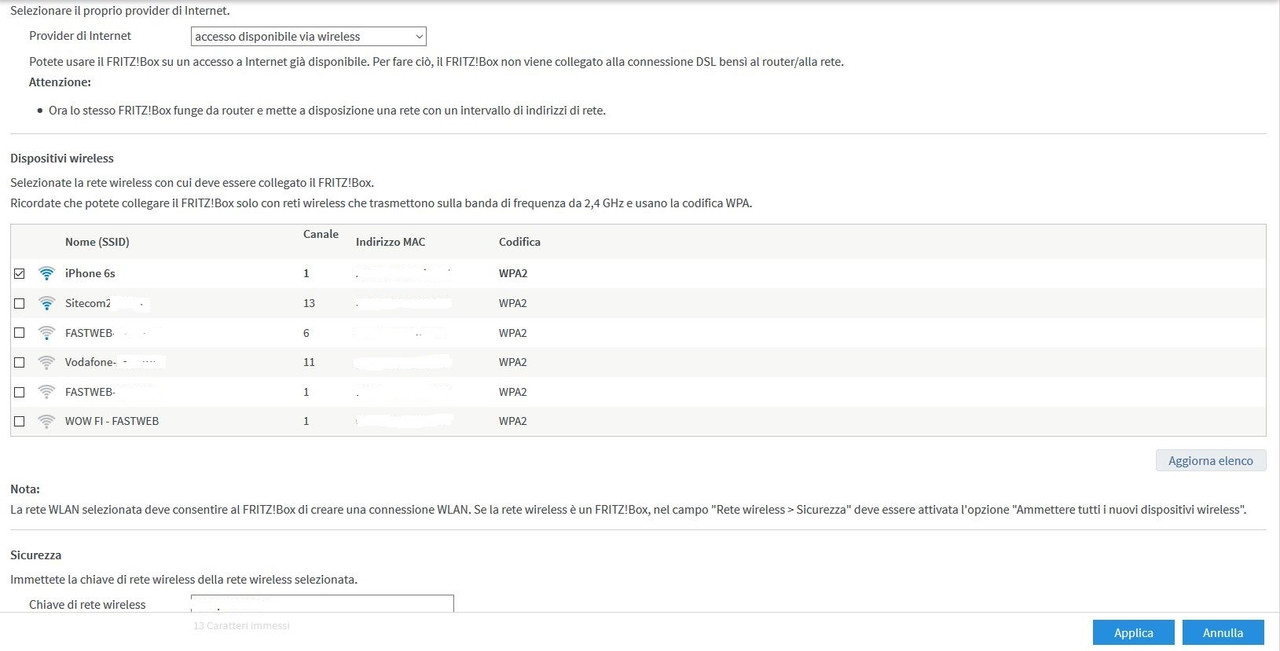This screenshot has width=1280, height=651.
Task: Click the Annulla button
Action: (1223, 633)
